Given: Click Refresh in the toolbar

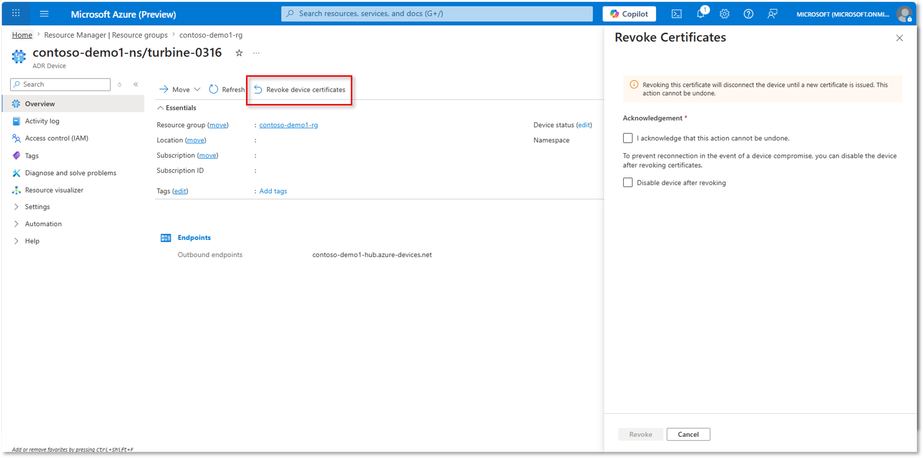Looking at the screenshot, I should pos(227,89).
